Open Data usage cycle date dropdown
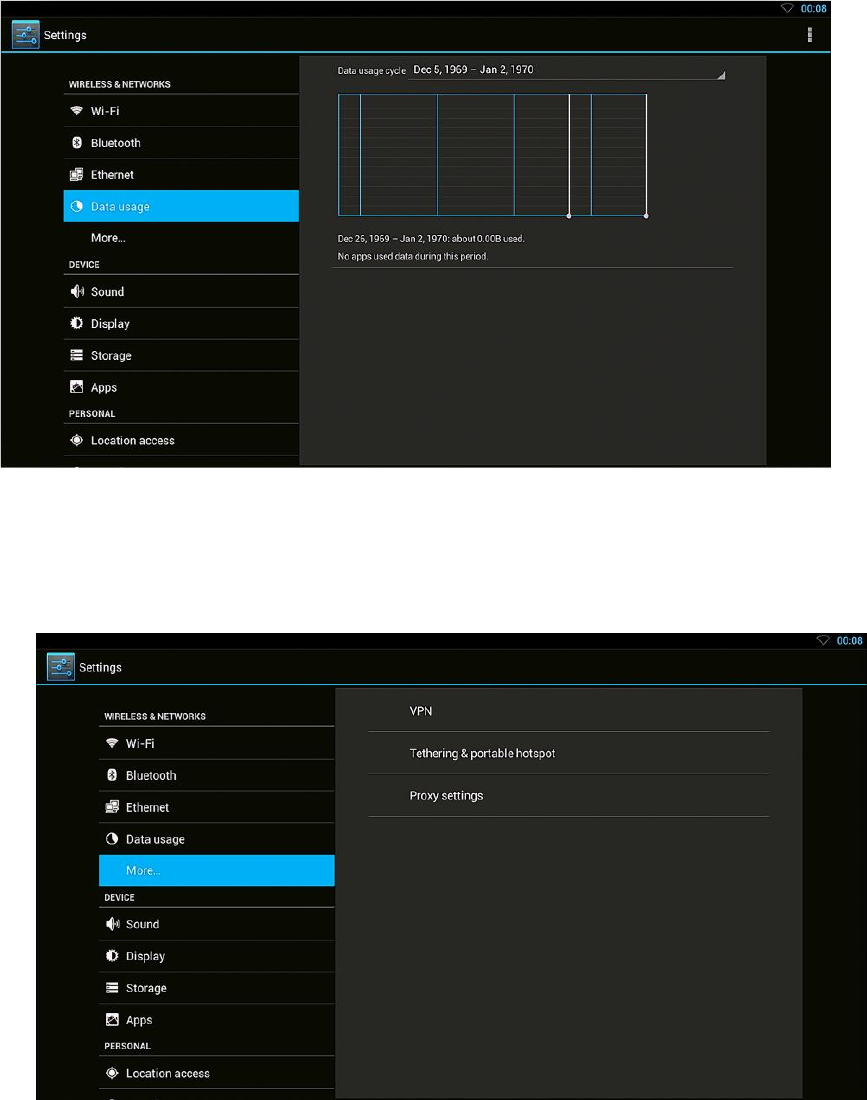 click(567, 70)
